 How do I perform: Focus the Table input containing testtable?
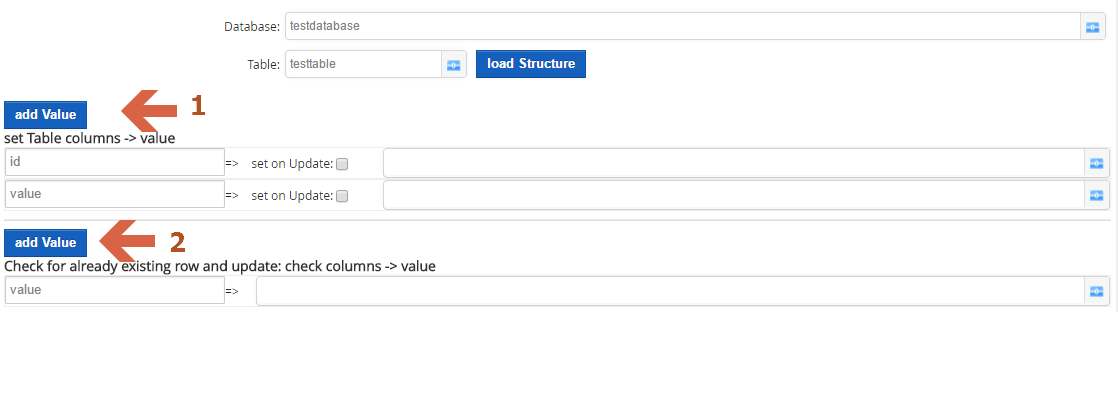click(x=364, y=64)
